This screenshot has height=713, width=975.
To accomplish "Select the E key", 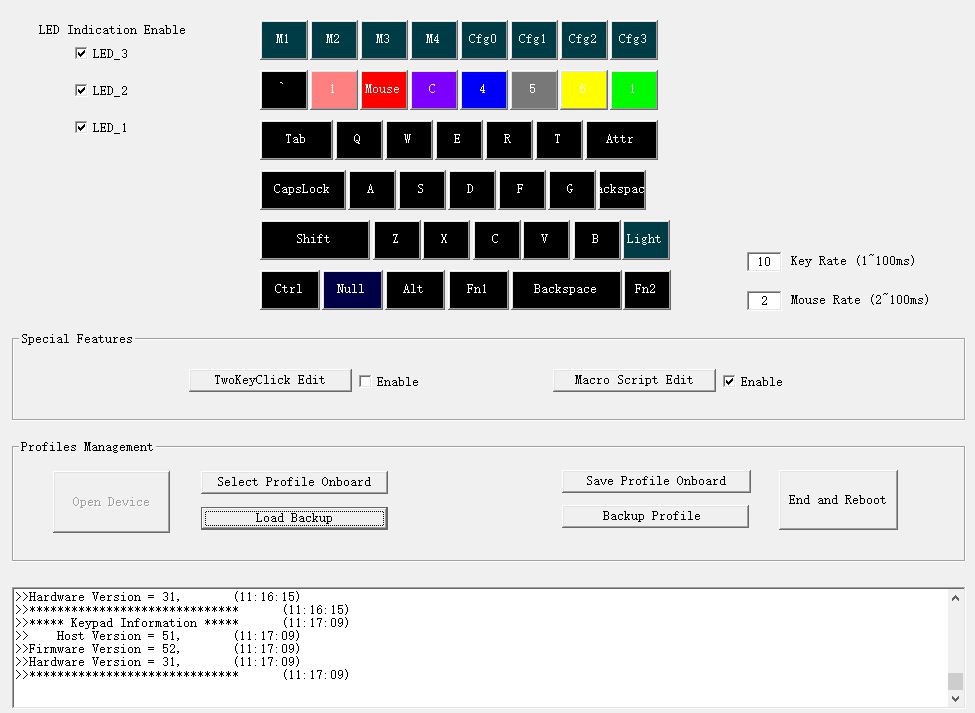I will (459, 140).
